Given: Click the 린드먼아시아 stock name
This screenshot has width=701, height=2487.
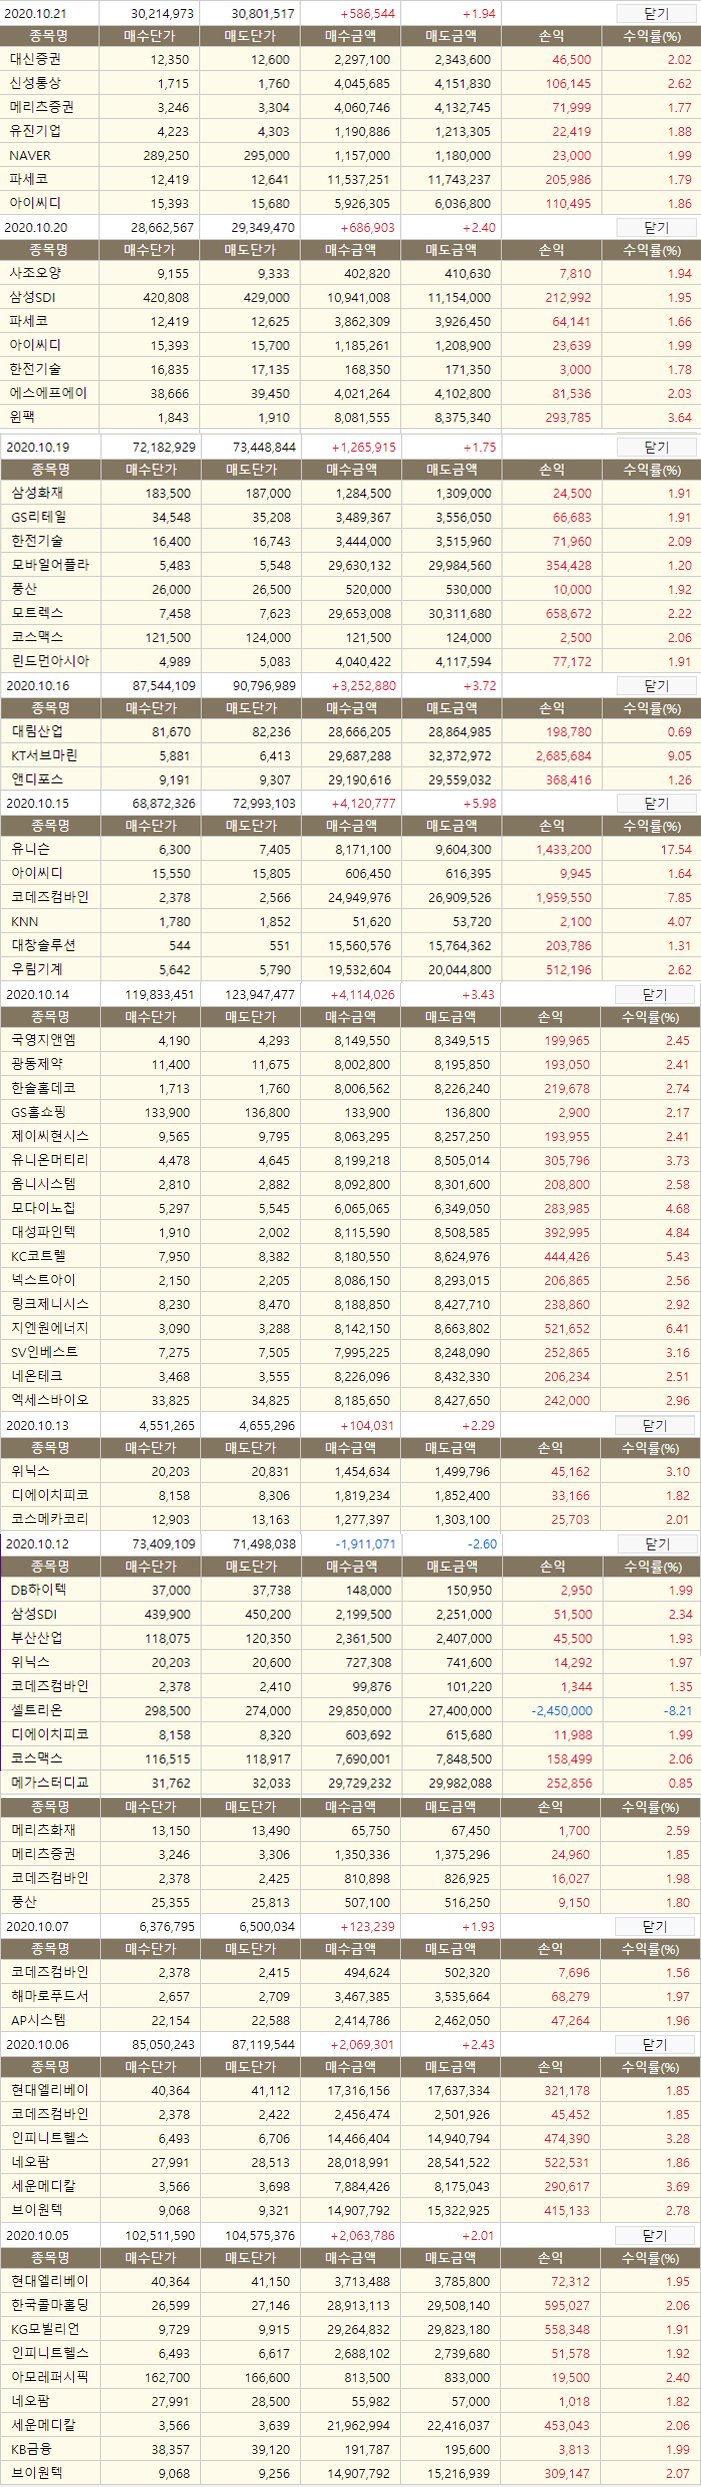Looking at the screenshot, I should click(x=50, y=661).
